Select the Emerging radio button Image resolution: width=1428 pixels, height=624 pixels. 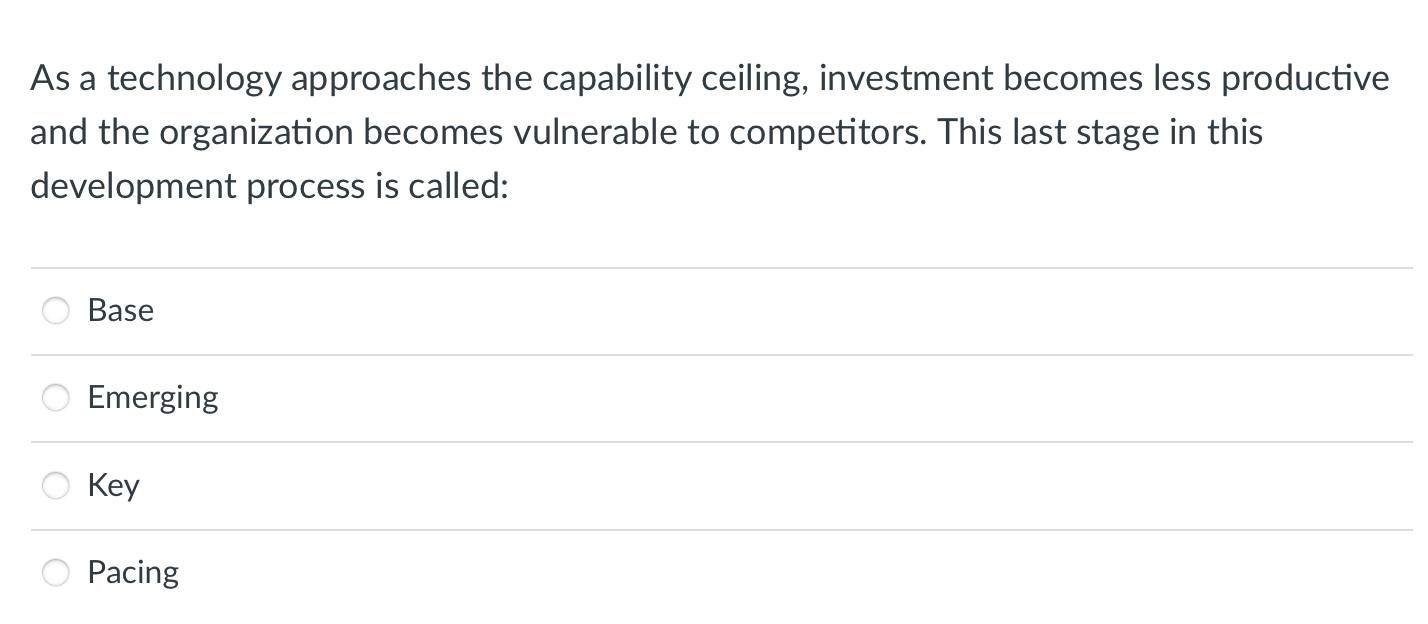(56, 398)
